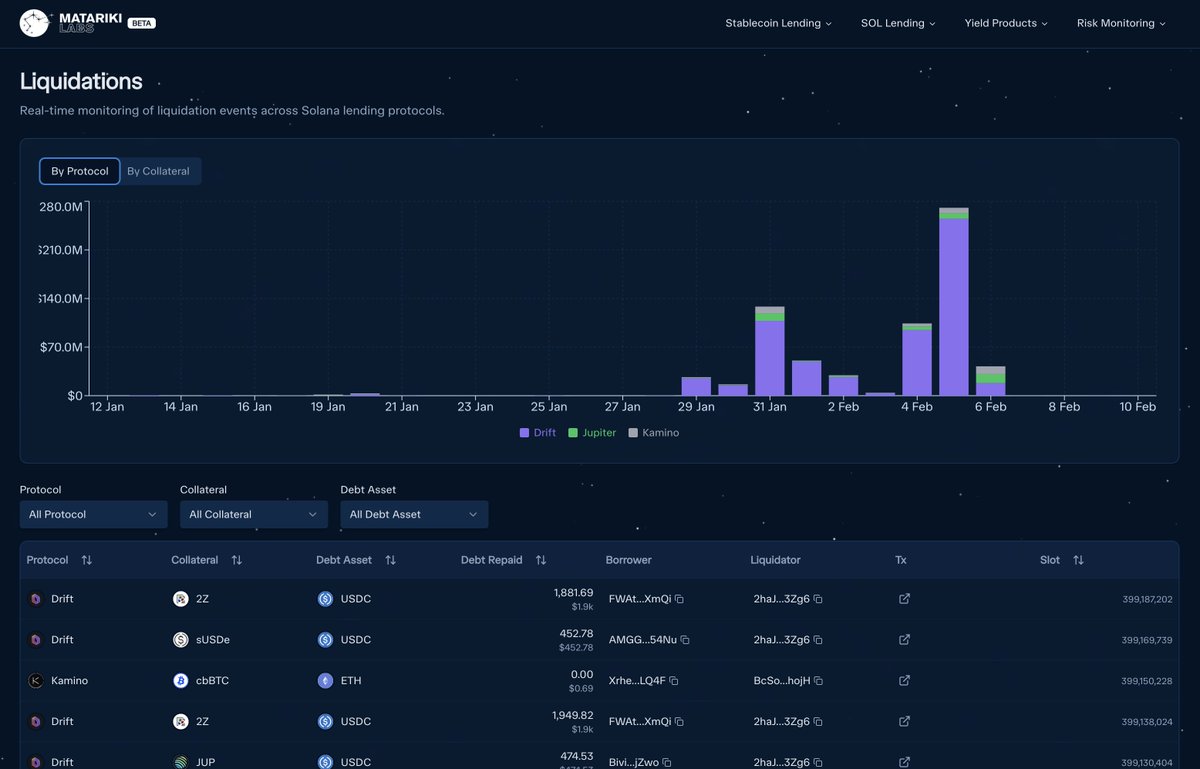This screenshot has width=1200, height=769.
Task: Click the JUP collateral icon
Action: [180, 762]
